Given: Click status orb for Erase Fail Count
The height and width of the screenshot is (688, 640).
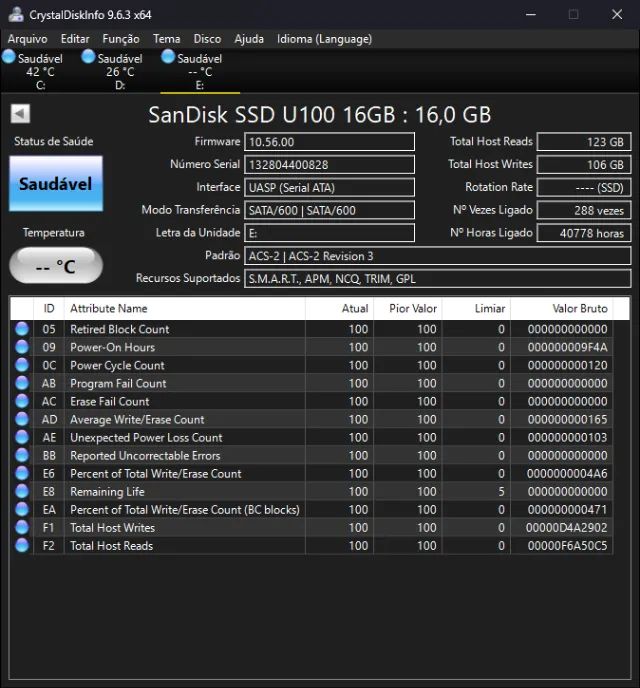Looking at the screenshot, I should pyautogui.click(x=22, y=401).
